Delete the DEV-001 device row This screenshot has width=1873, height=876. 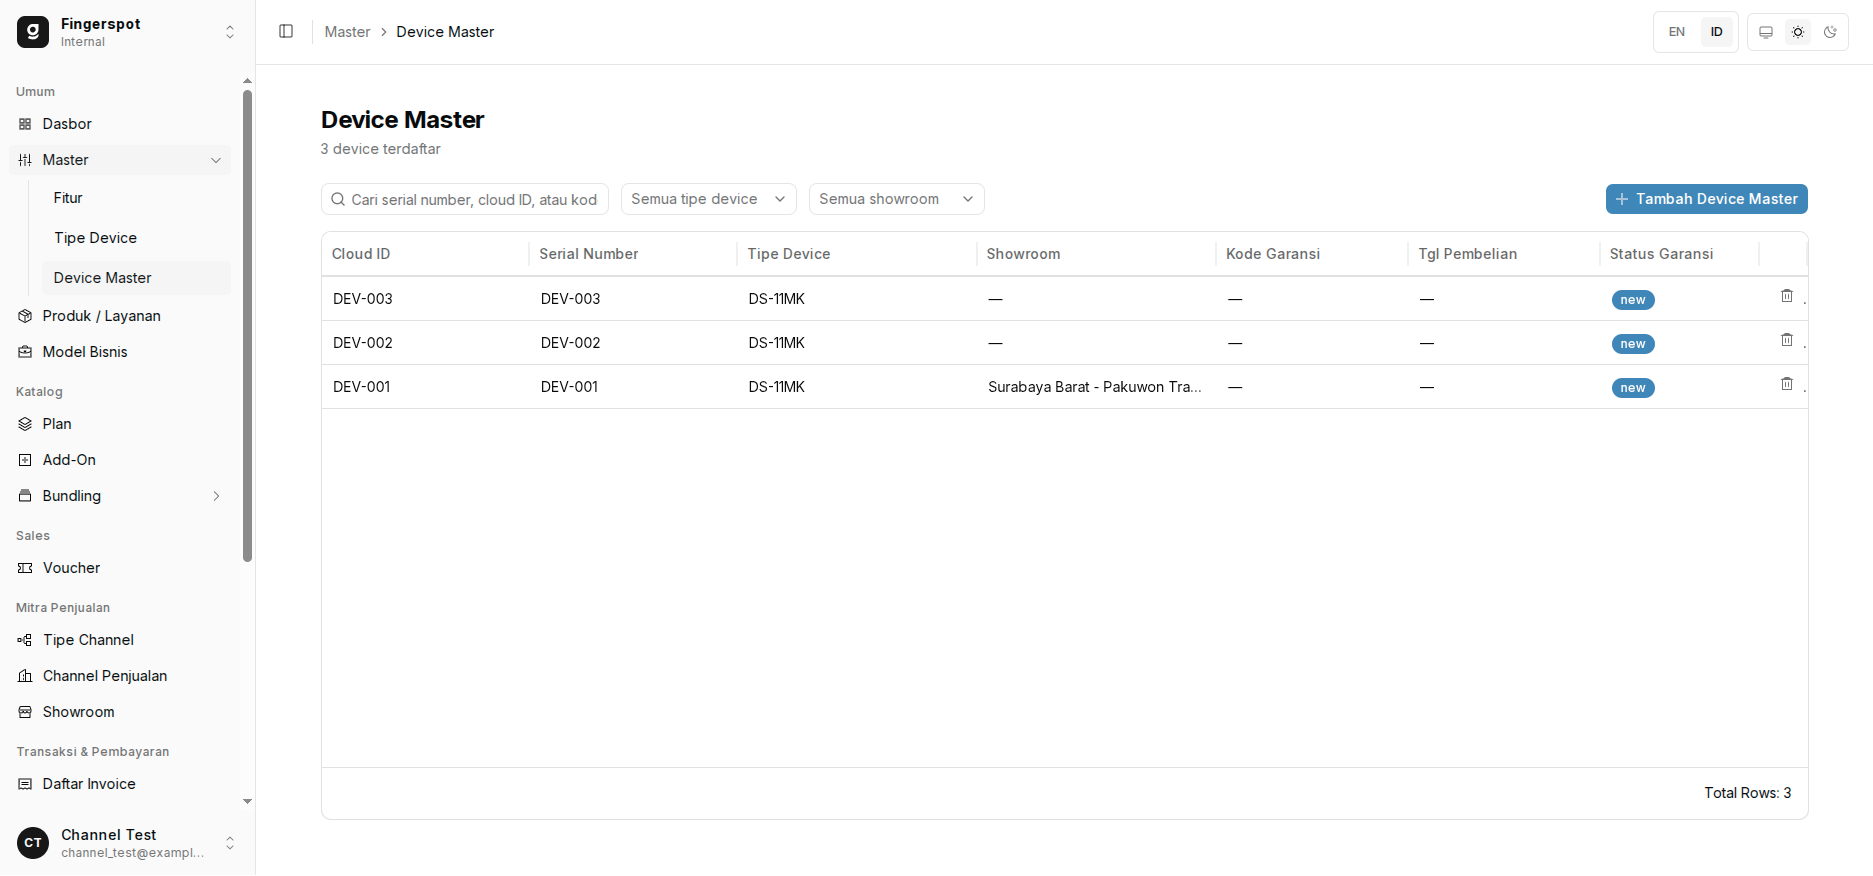point(1787,384)
